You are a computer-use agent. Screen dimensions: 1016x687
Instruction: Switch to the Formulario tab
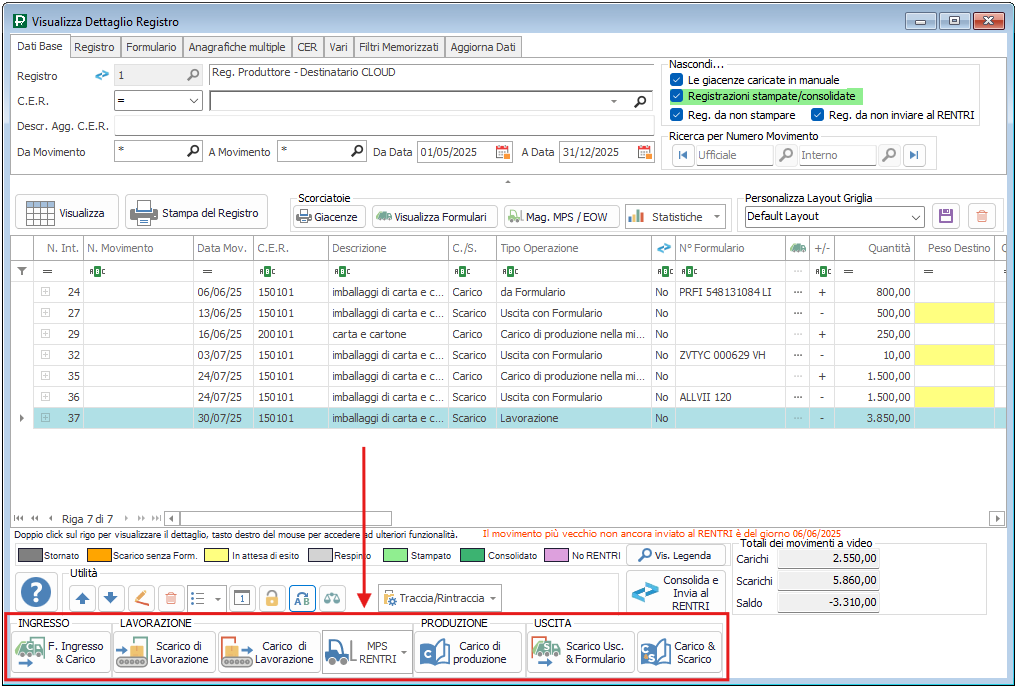click(x=151, y=47)
